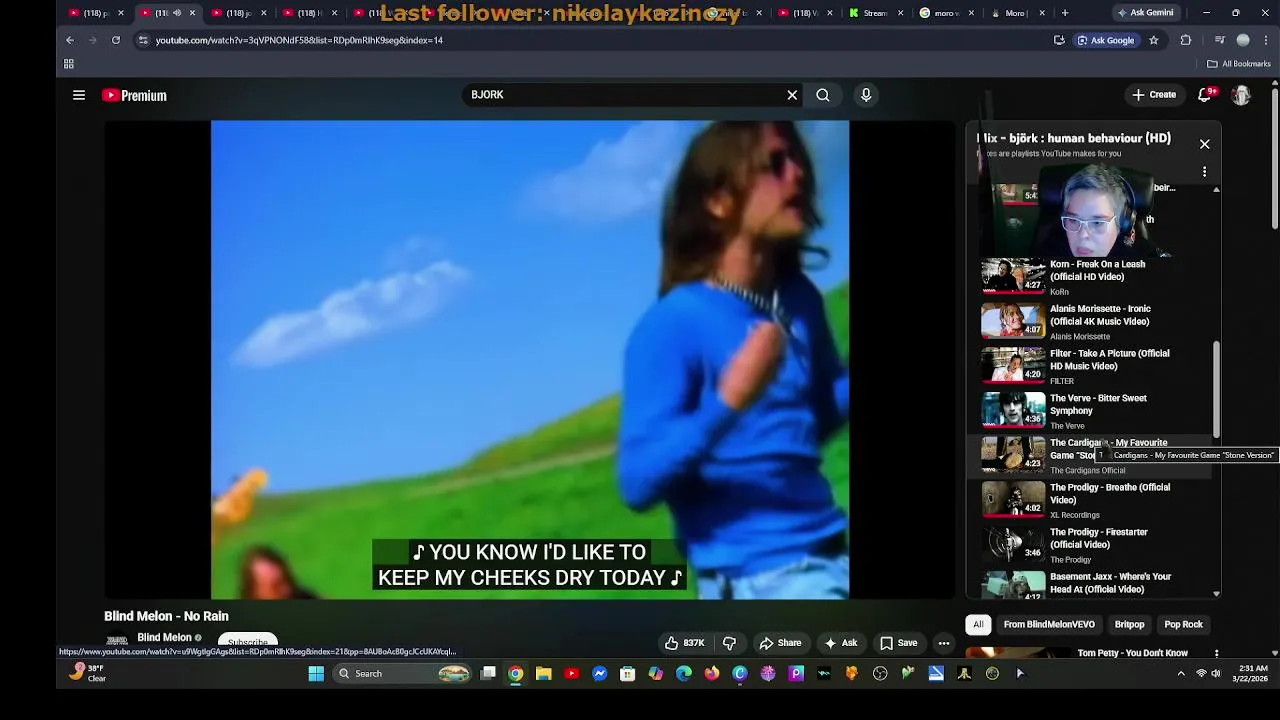Screen dimensions: 1280x720
Task: Select the Britpop filter chip
Action: (x=1130, y=624)
